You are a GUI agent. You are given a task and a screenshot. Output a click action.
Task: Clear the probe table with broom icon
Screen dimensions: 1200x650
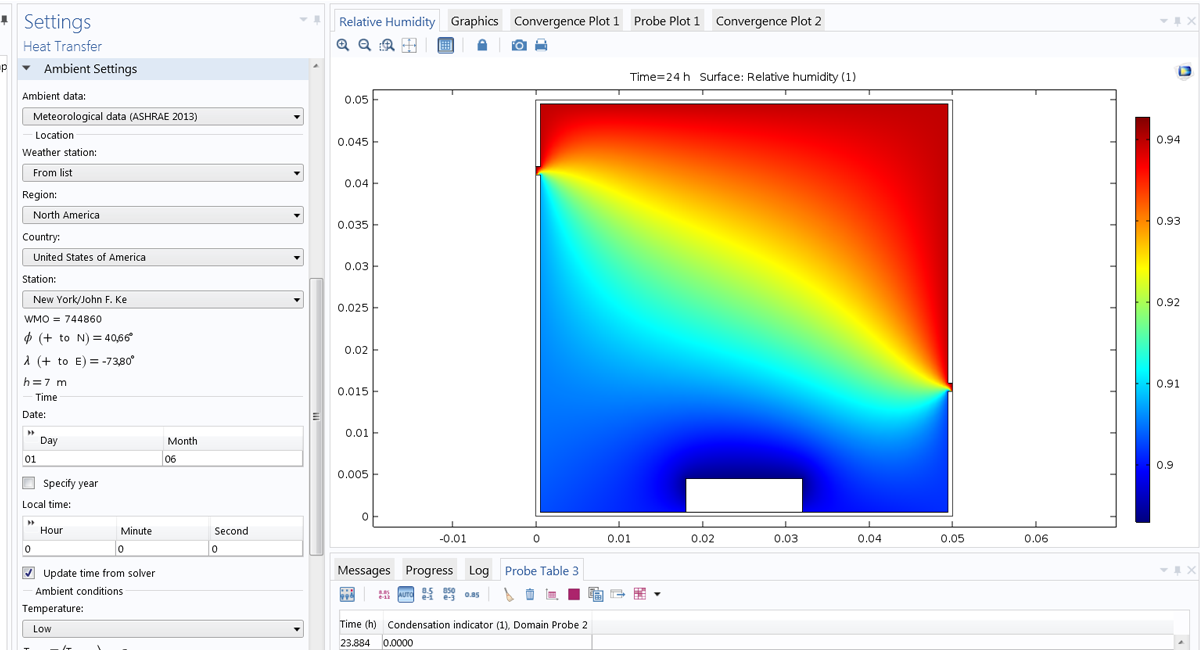click(x=508, y=594)
